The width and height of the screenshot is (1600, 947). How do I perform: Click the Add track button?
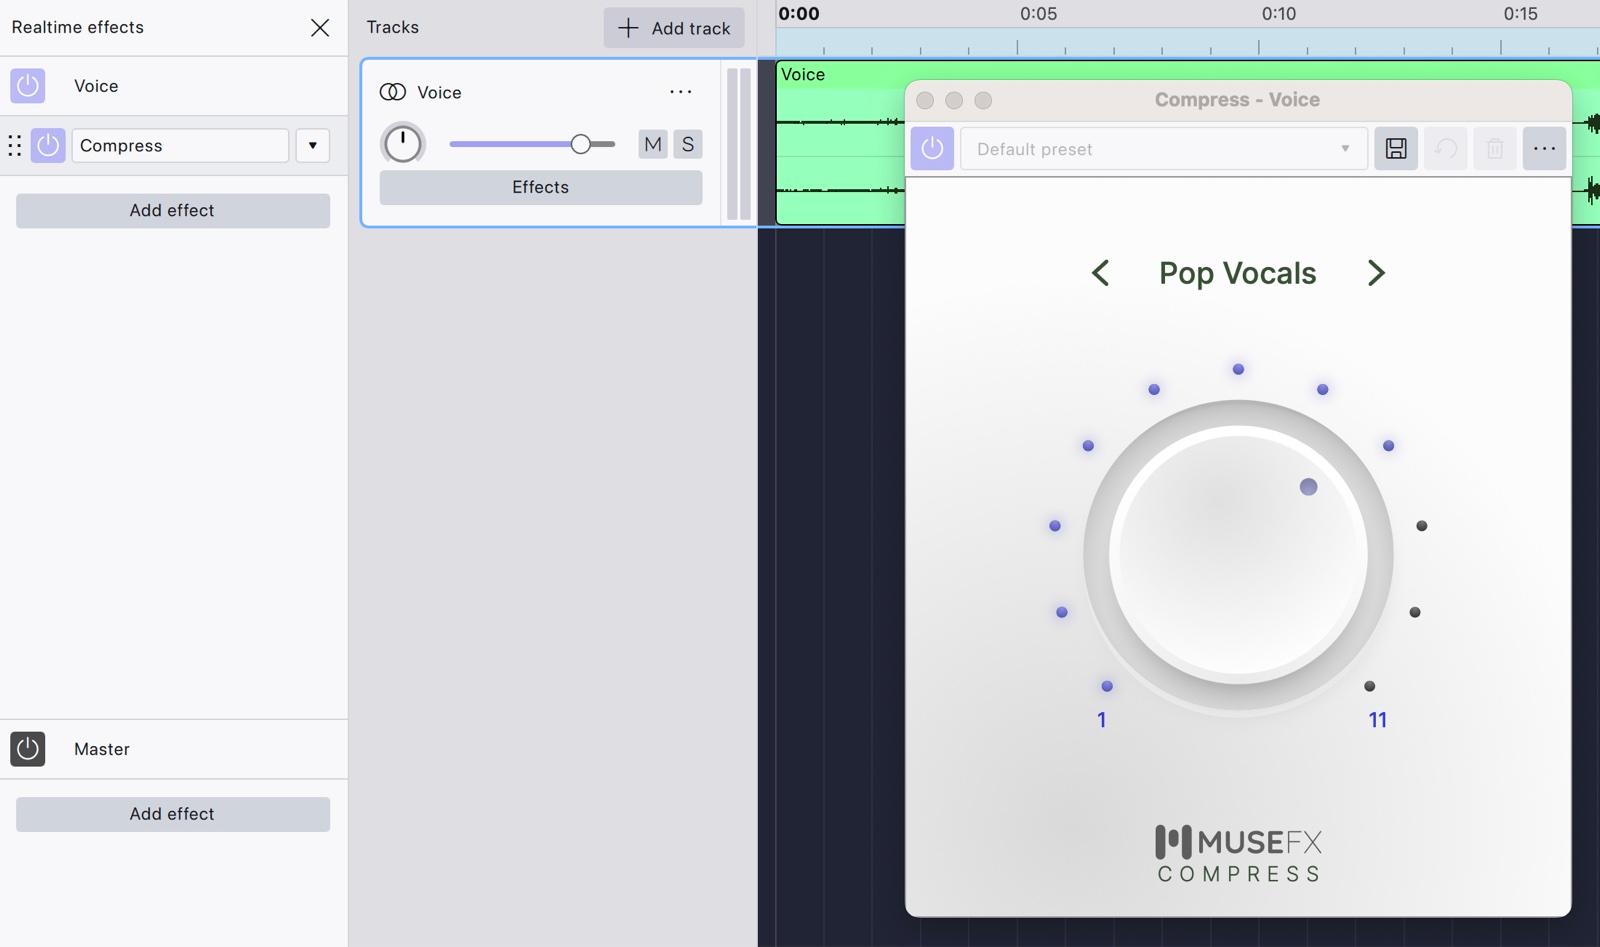(674, 28)
